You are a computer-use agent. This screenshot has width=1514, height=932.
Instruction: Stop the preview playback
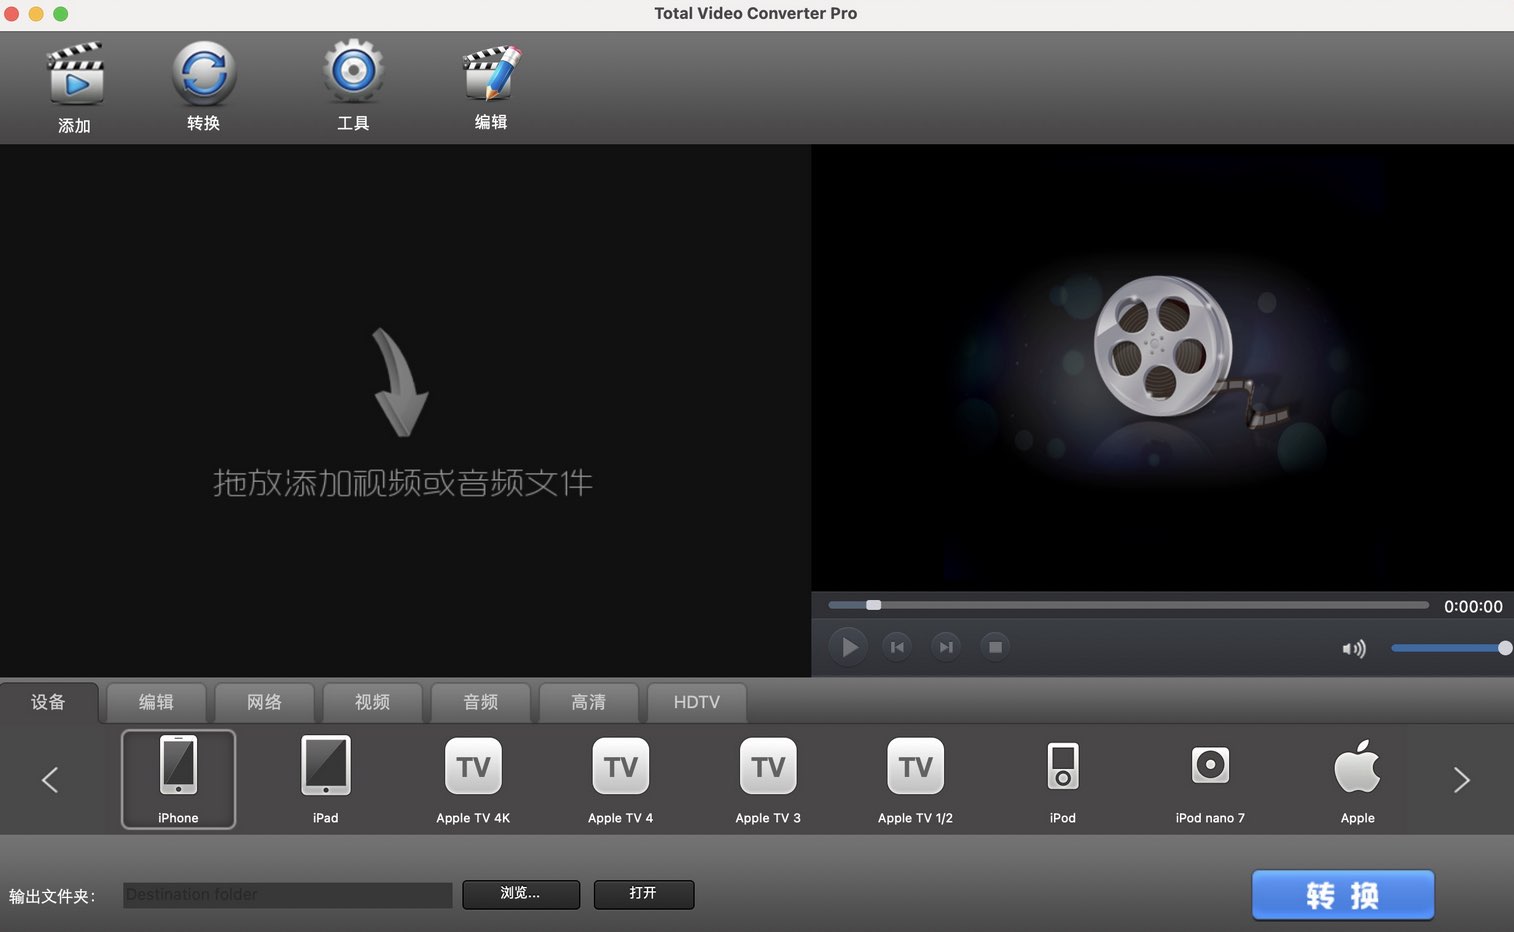[x=995, y=647]
